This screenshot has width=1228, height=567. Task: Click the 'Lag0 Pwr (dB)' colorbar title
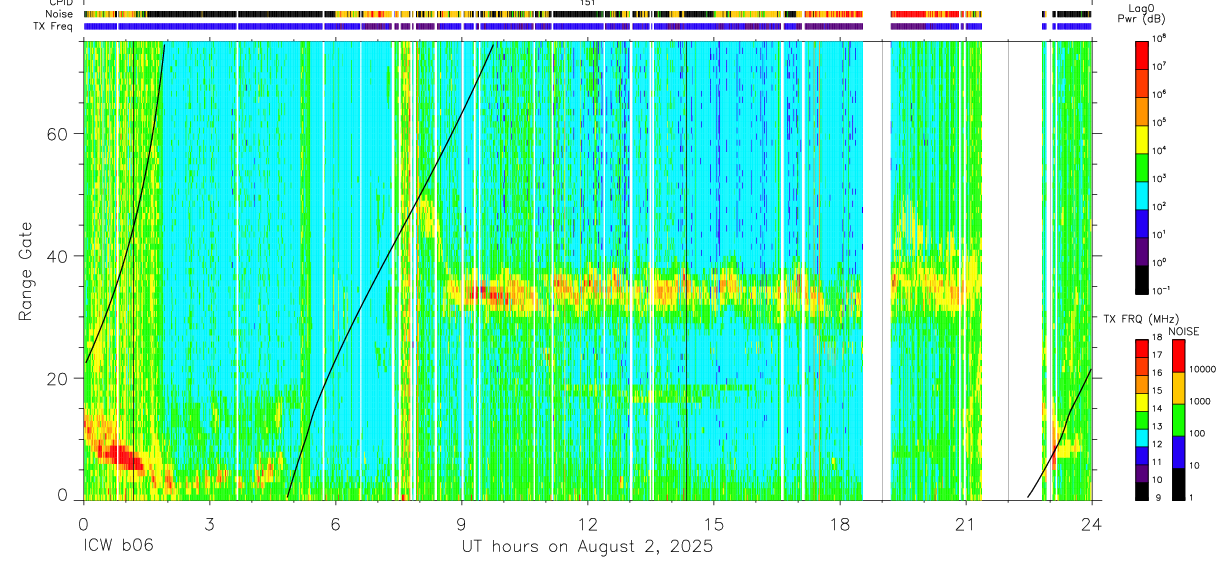click(1142, 14)
